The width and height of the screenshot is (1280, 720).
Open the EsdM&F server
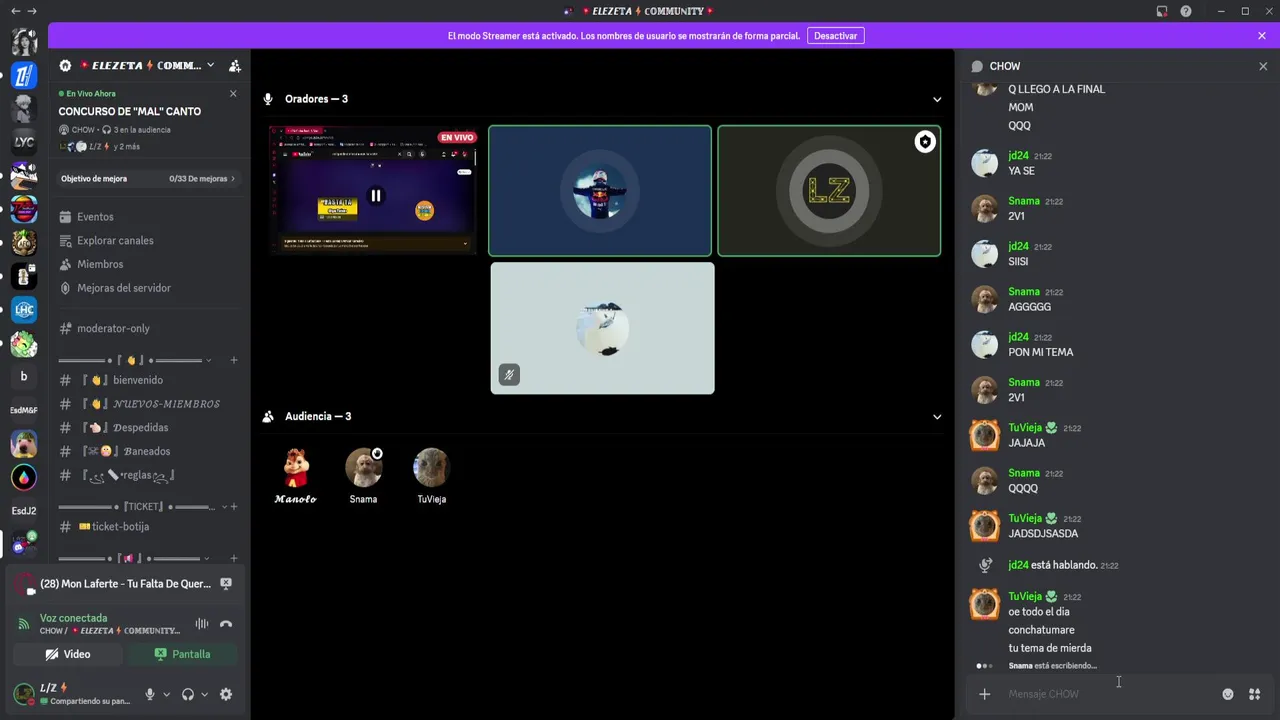24,410
